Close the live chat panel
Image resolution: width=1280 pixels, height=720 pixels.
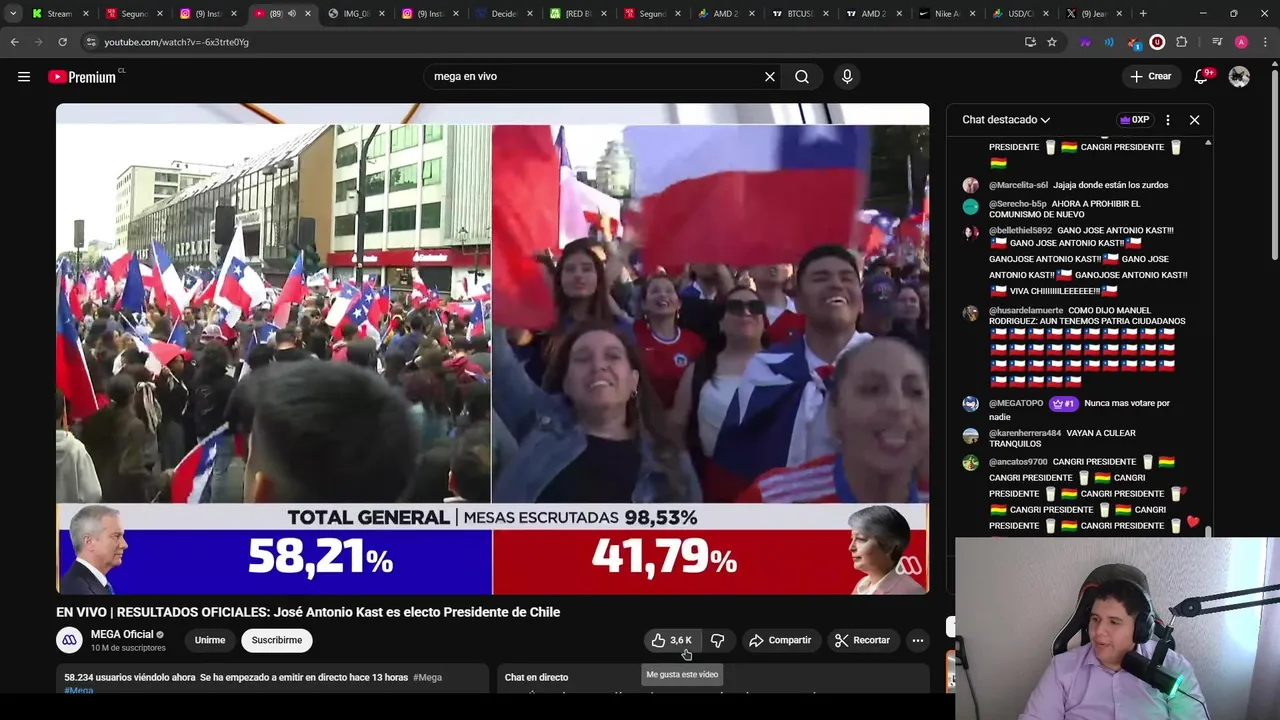point(1194,120)
